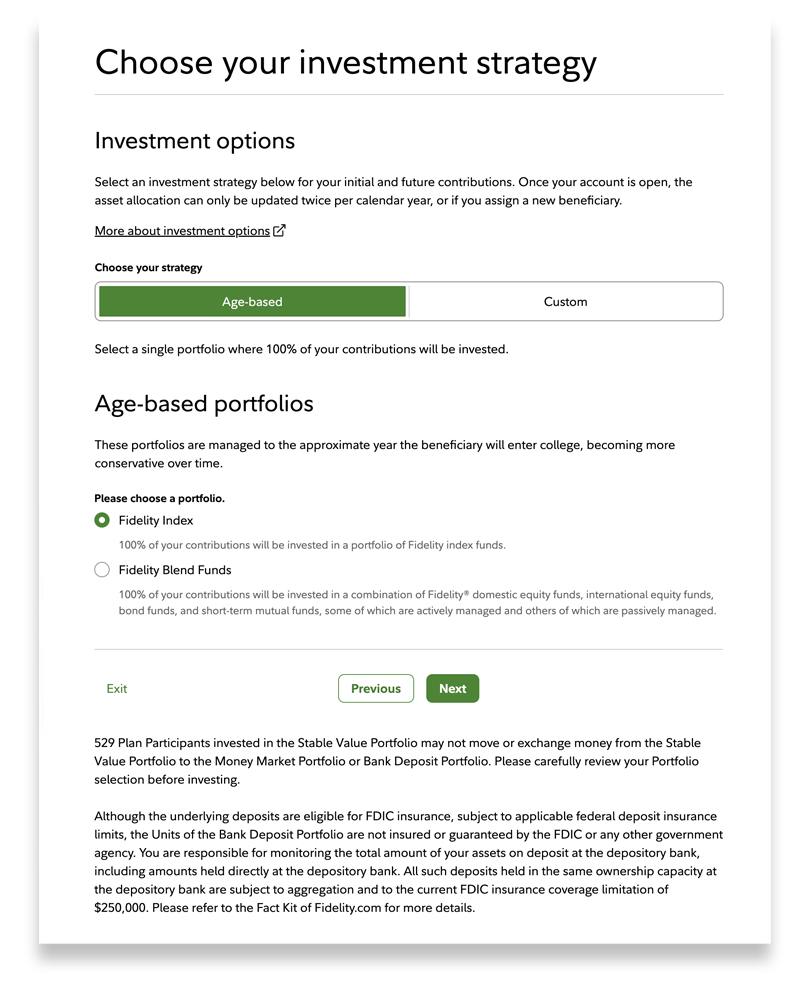Click the "Please choose a portfolio" label
Viewport: 807px width, 983px height.
point(160,497)
